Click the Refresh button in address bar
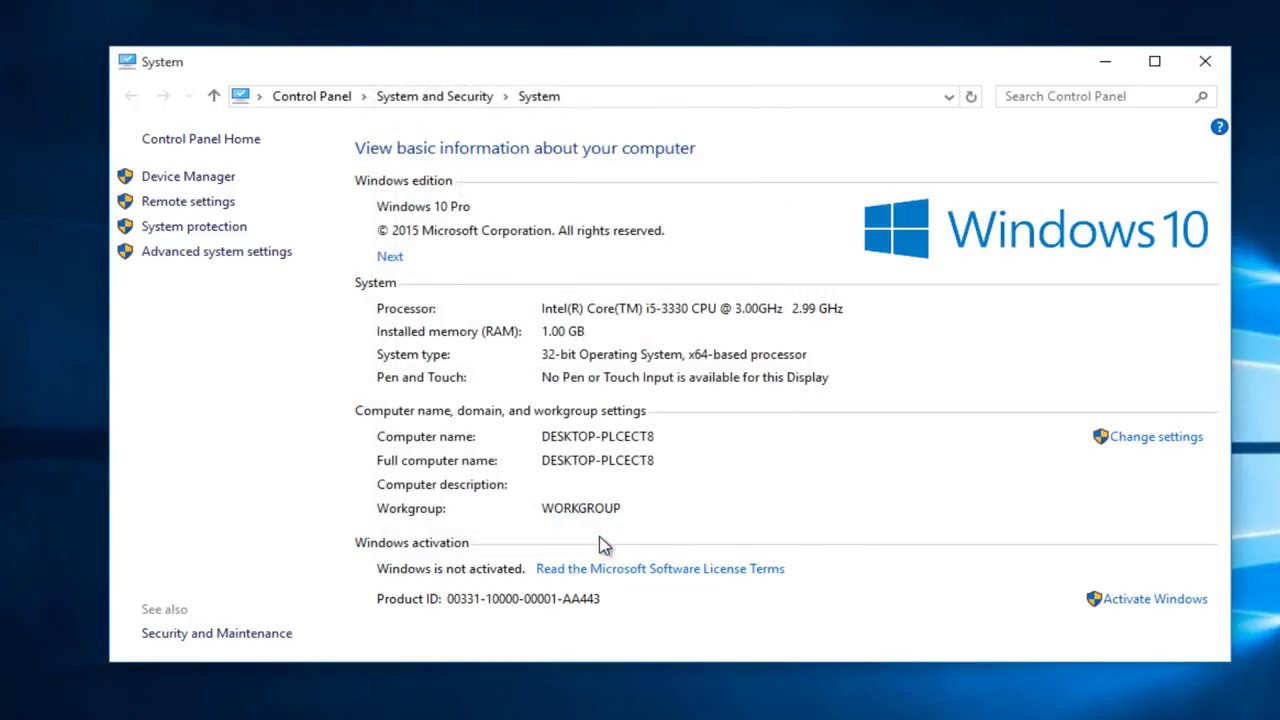Image resolution: width=1280 pixels, height=720 pixels. click(971, 97)
